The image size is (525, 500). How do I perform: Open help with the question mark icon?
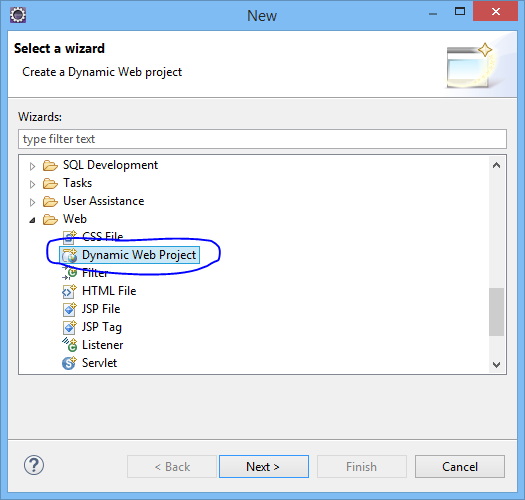[x=34, y=465]
